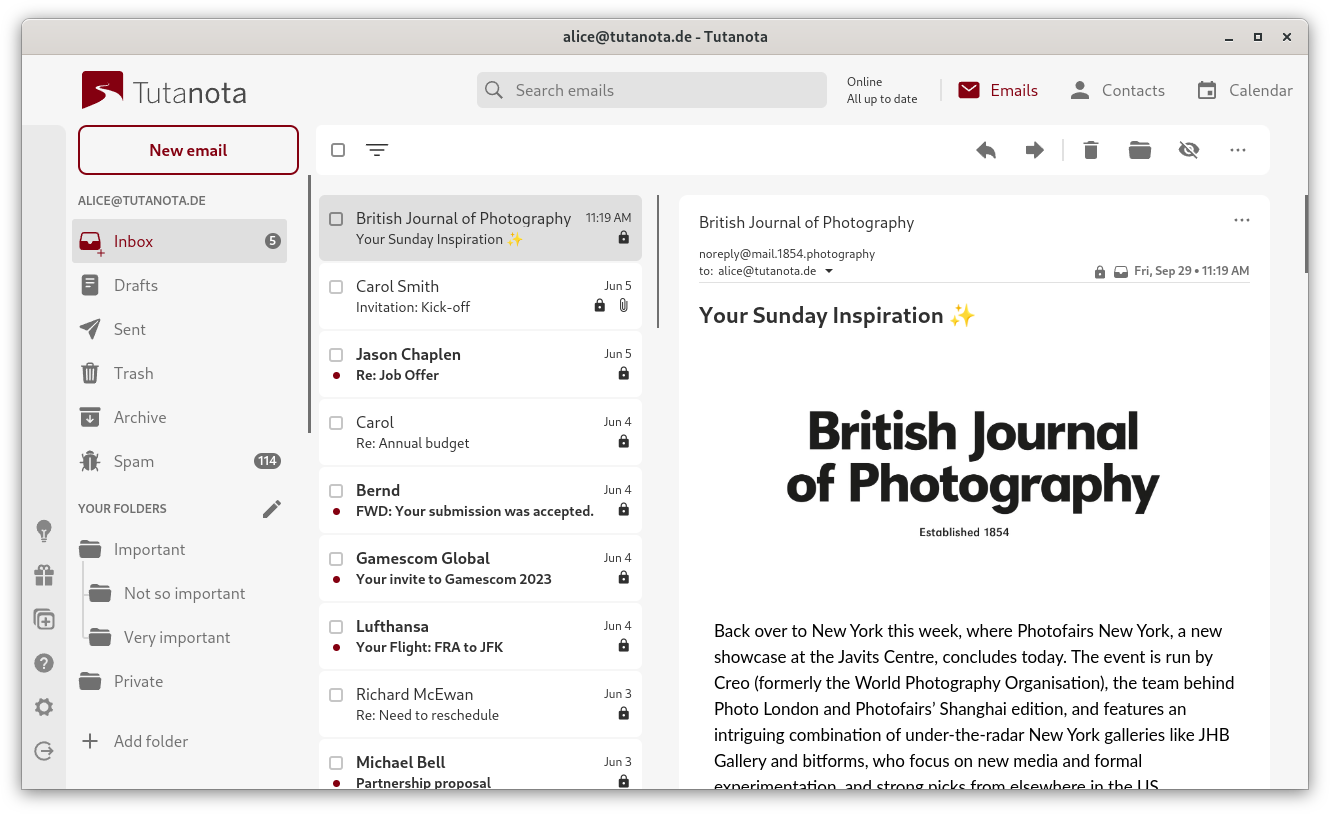
Task: Open the Your invite to Gamescom 2023 email
Action: [480, 568]
